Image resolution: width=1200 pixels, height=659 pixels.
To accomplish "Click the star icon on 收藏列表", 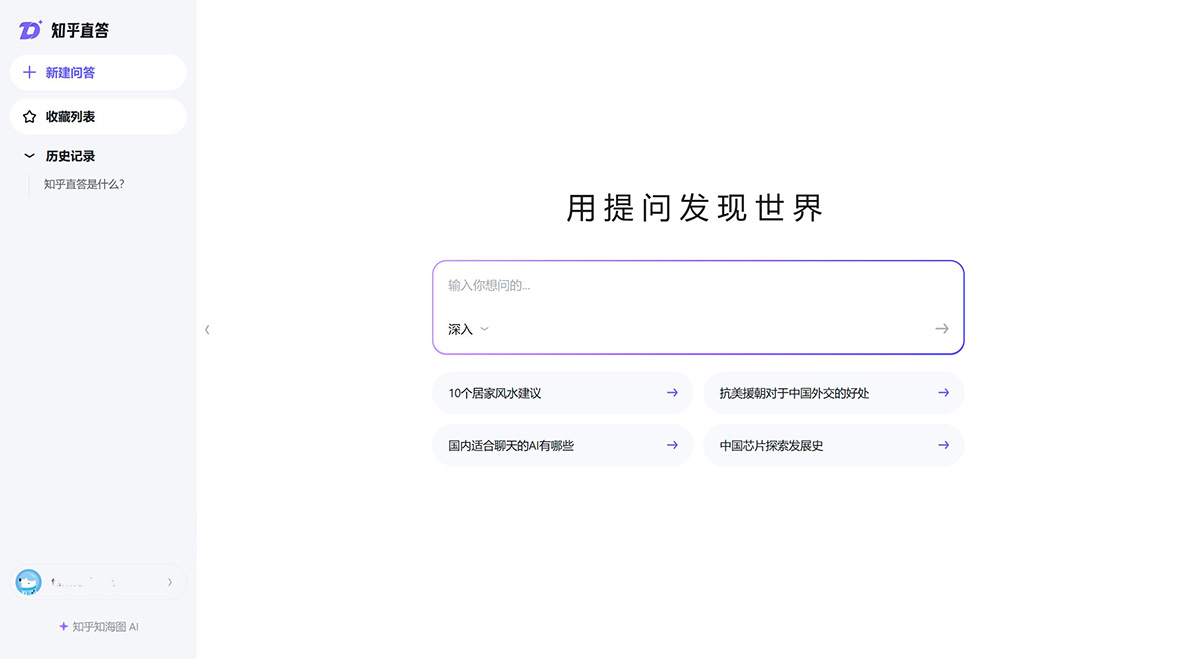I will click(27, 116).
